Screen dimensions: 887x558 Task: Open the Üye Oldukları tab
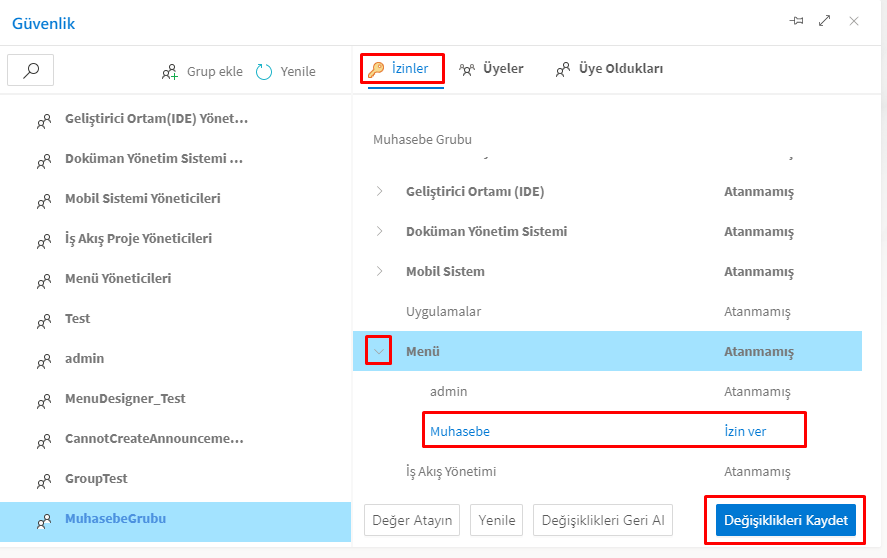click(x=609, y=69)
